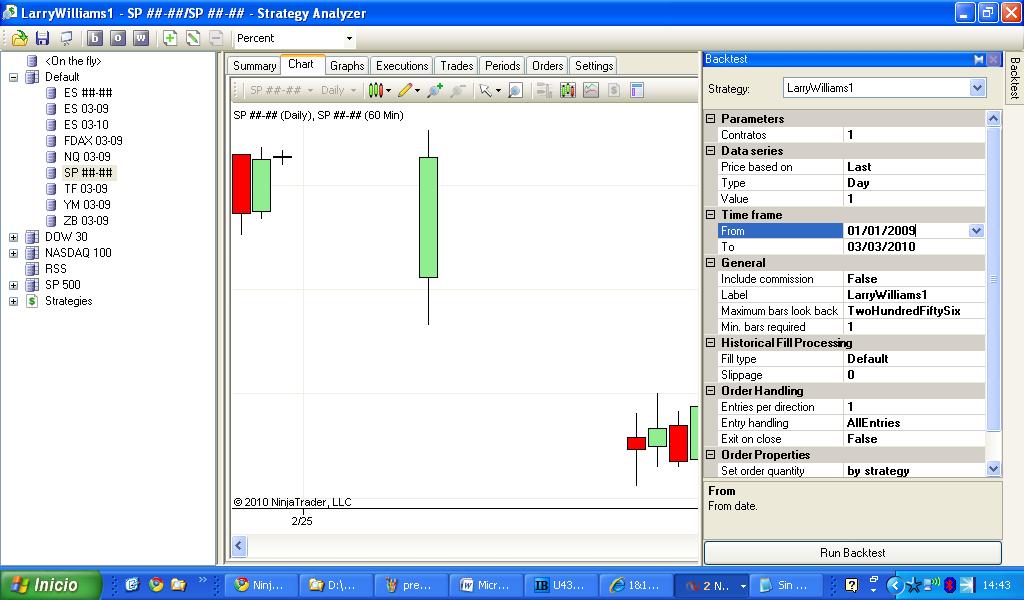Image resolution: width=1024 pixels, height=600 pixels.
Task: Click the save results disk icon
Action: click(42, 38)
